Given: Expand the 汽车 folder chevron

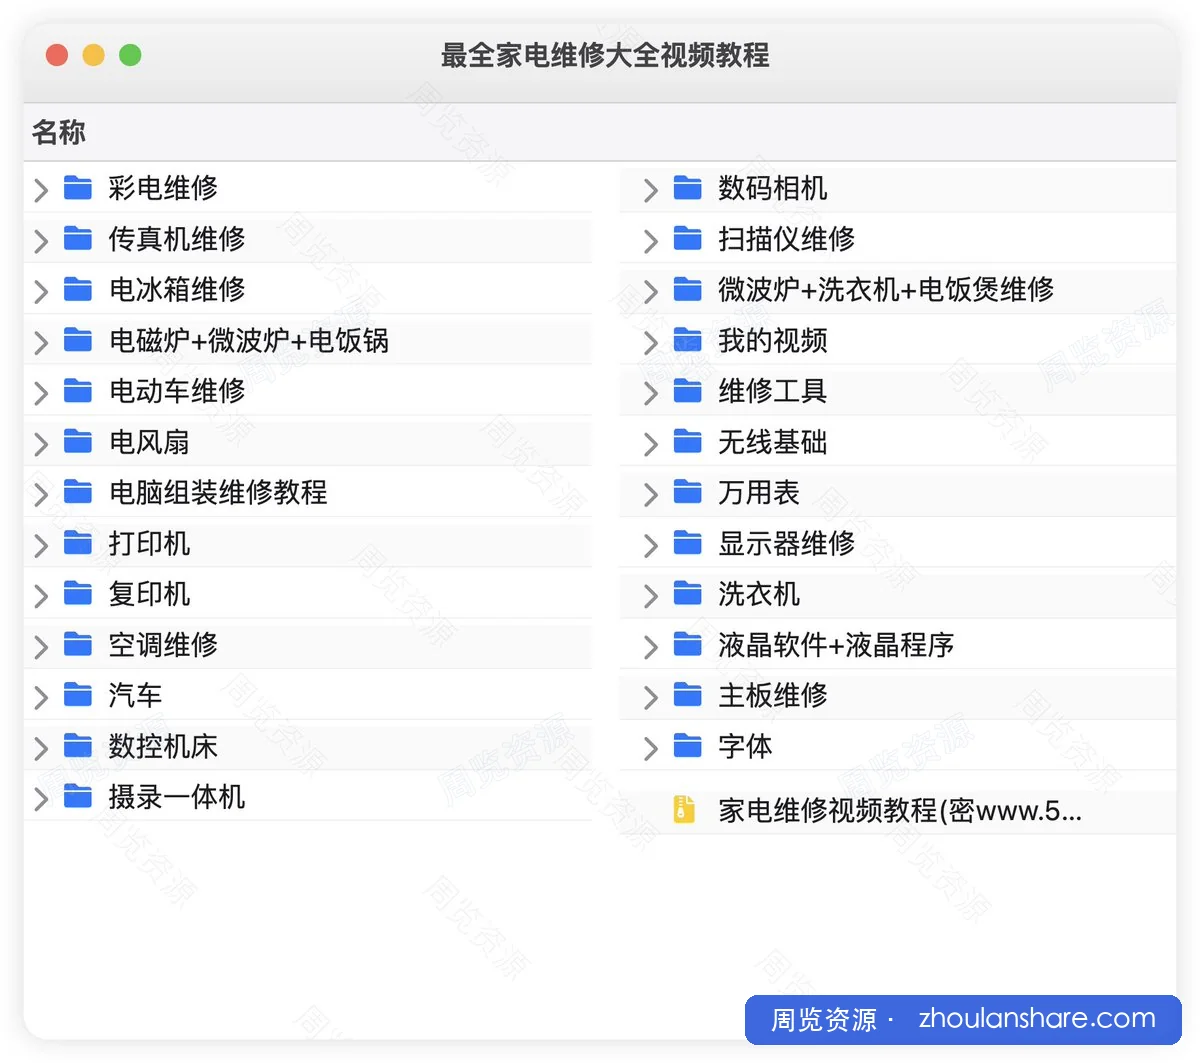Looking at the screenshot, I should click(41, 697).
